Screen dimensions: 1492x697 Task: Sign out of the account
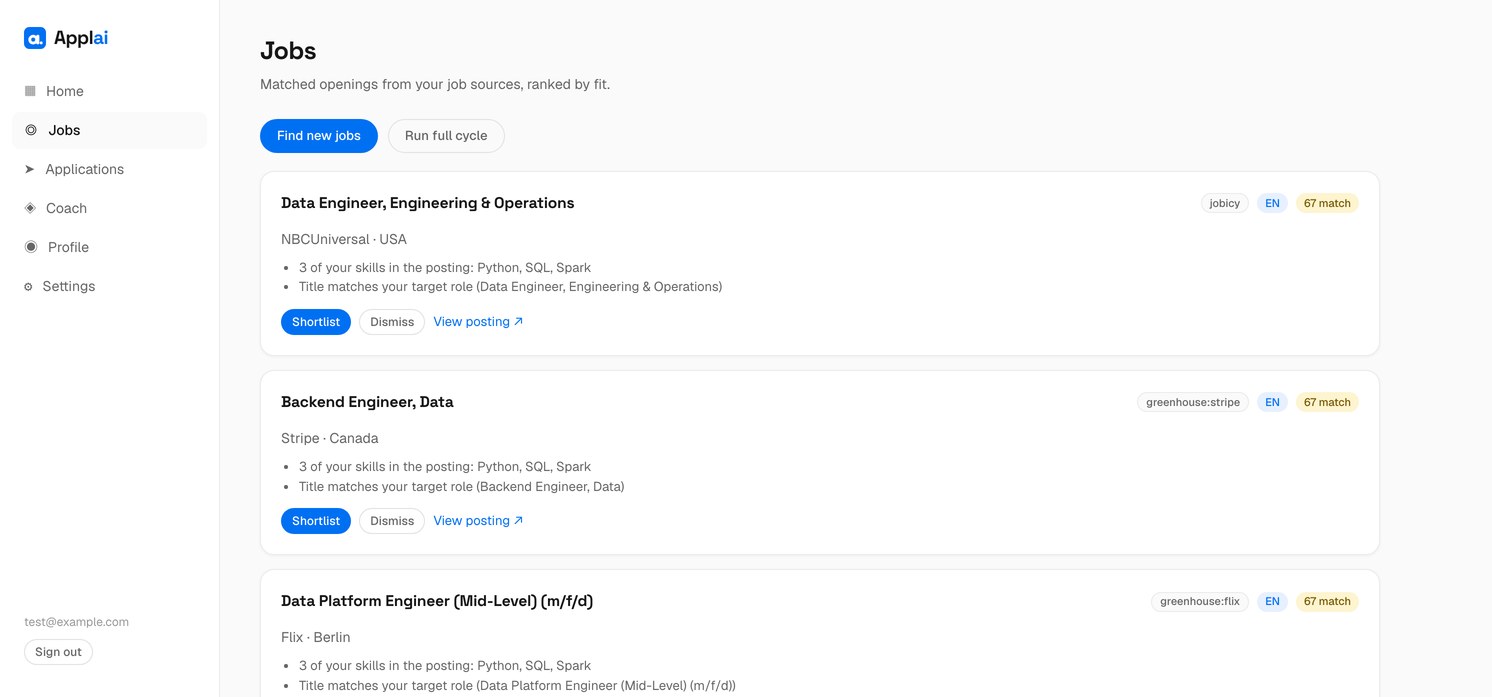click(59, 652)
